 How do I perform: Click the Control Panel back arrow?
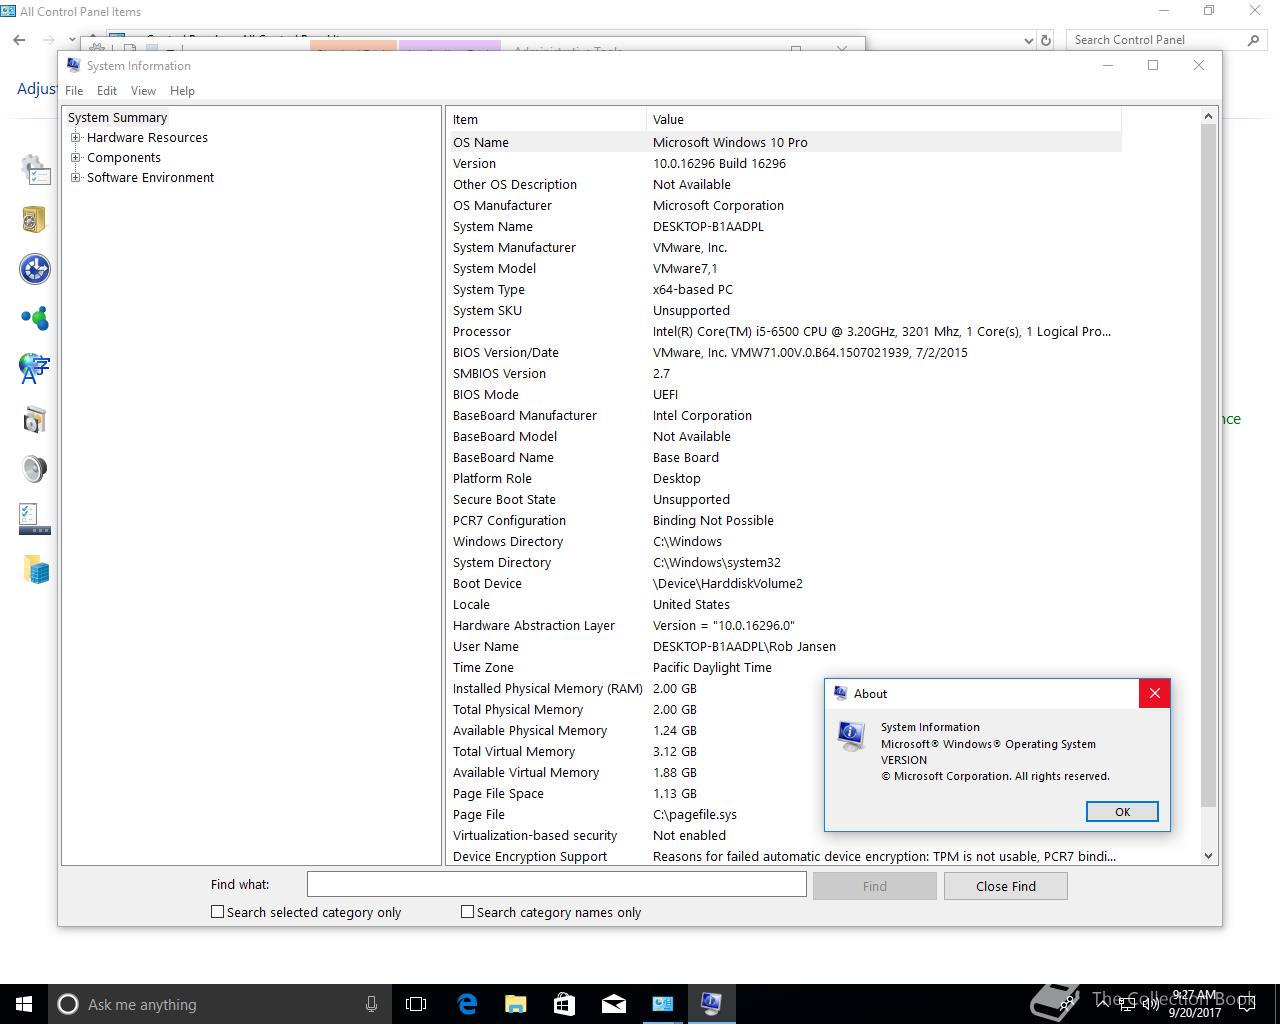(x=19, y=40)
